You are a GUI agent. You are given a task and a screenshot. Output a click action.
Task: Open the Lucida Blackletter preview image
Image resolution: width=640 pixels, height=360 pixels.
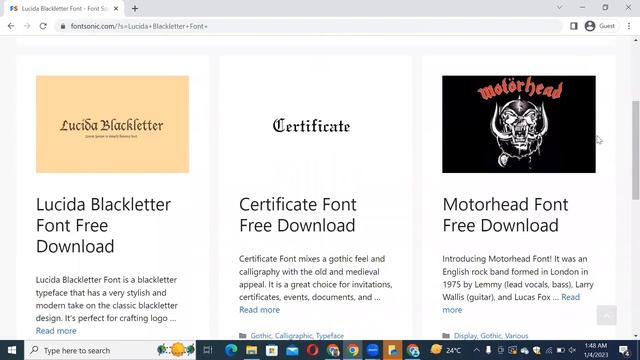pos(112,124)
